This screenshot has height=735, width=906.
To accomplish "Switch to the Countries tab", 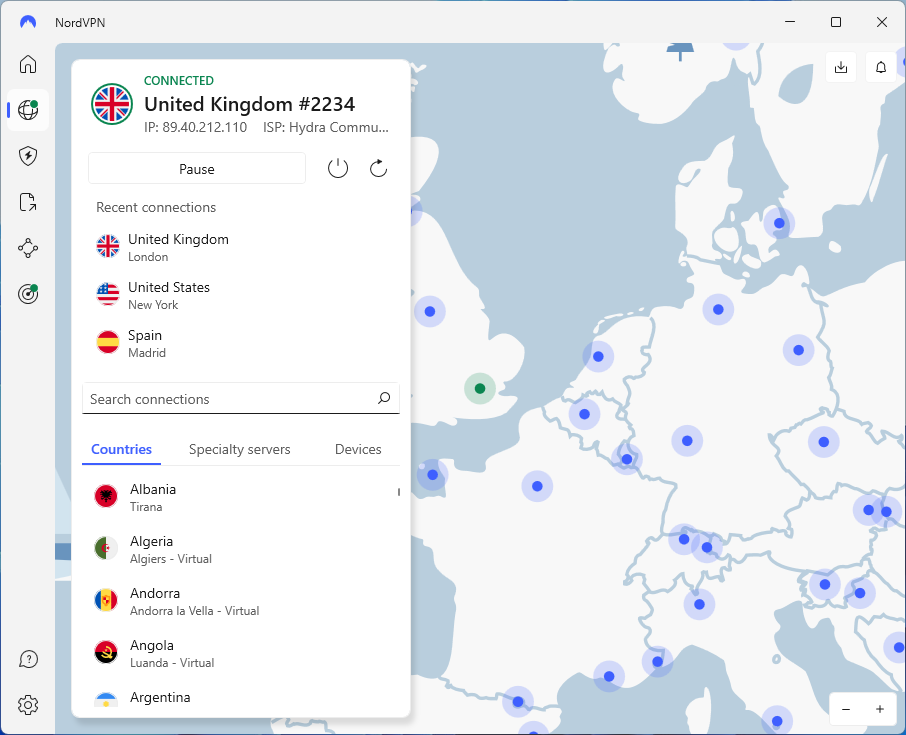I will [x=121, y=450].
